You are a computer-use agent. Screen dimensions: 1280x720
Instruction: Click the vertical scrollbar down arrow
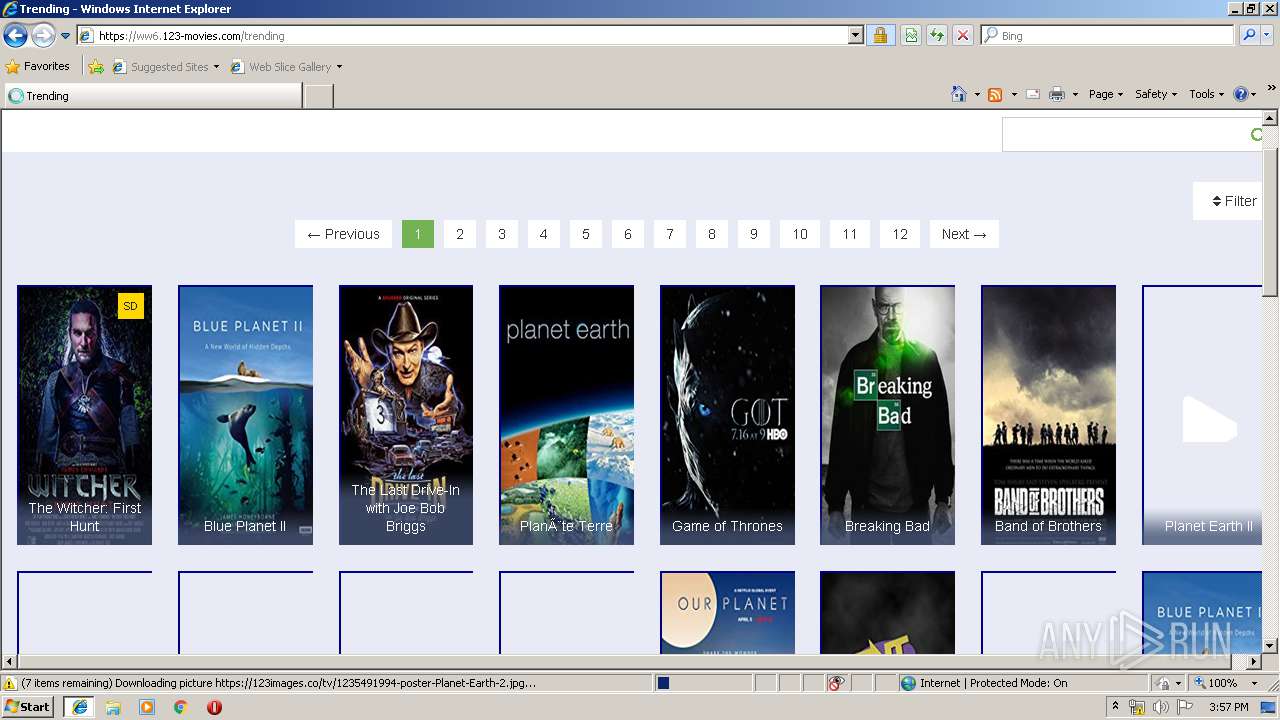pos(1270,646)
